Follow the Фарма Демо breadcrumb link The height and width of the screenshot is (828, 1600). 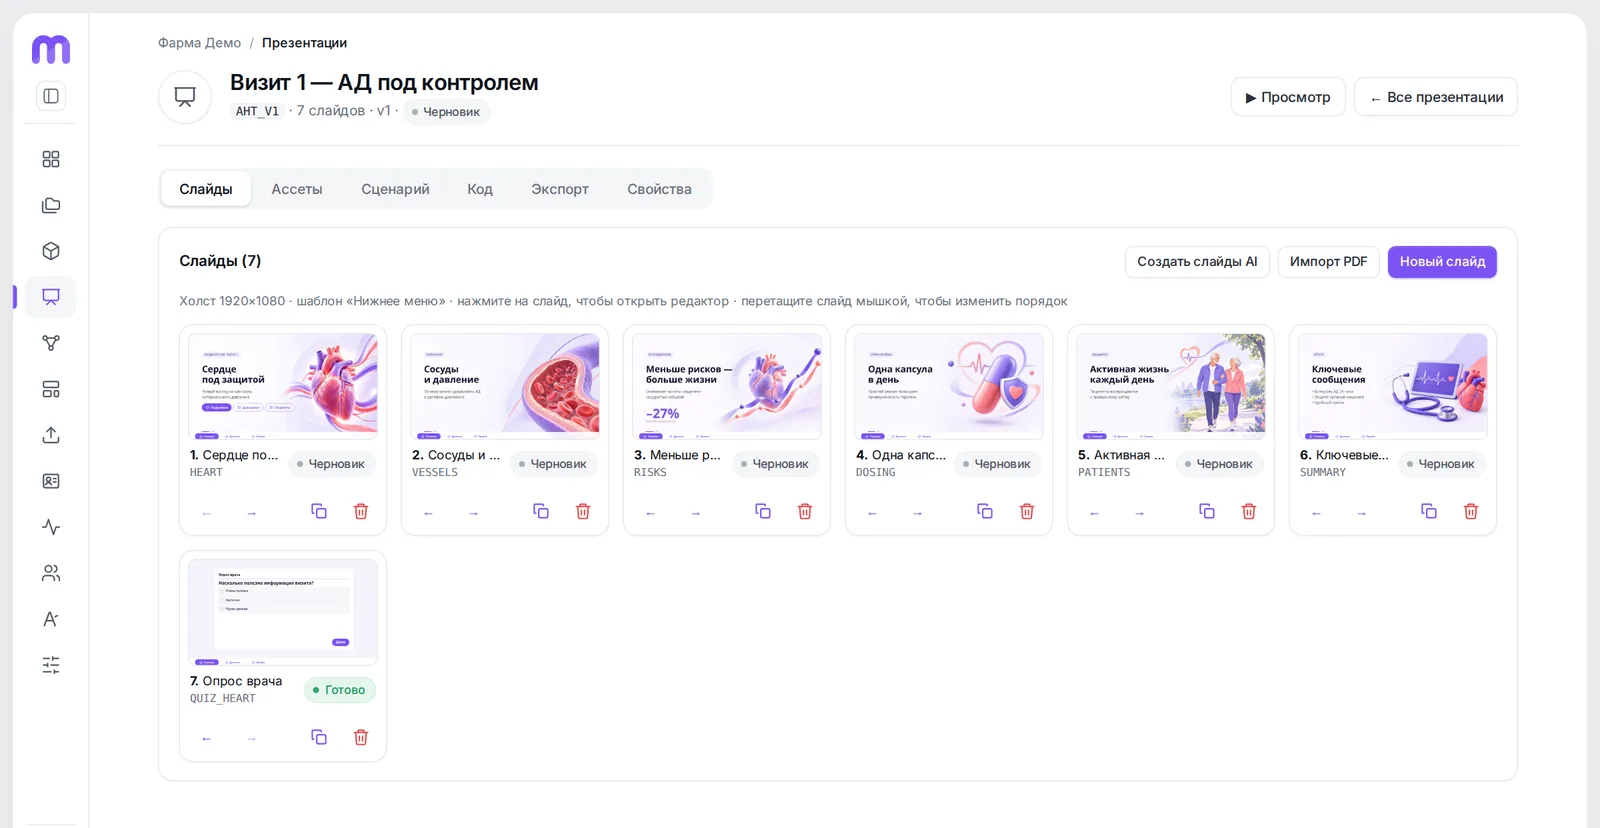click(199, 43)
